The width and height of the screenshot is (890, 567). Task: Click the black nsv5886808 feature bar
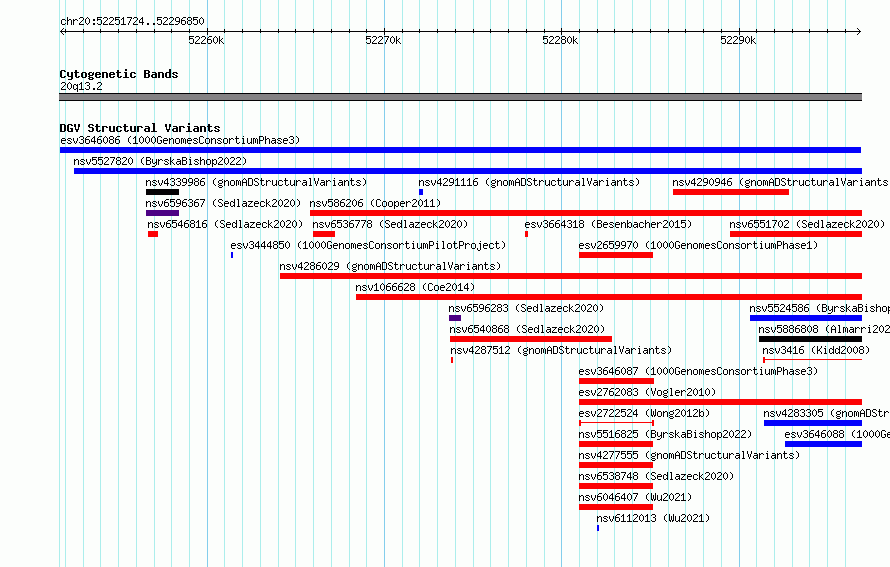tap(810, 339)
